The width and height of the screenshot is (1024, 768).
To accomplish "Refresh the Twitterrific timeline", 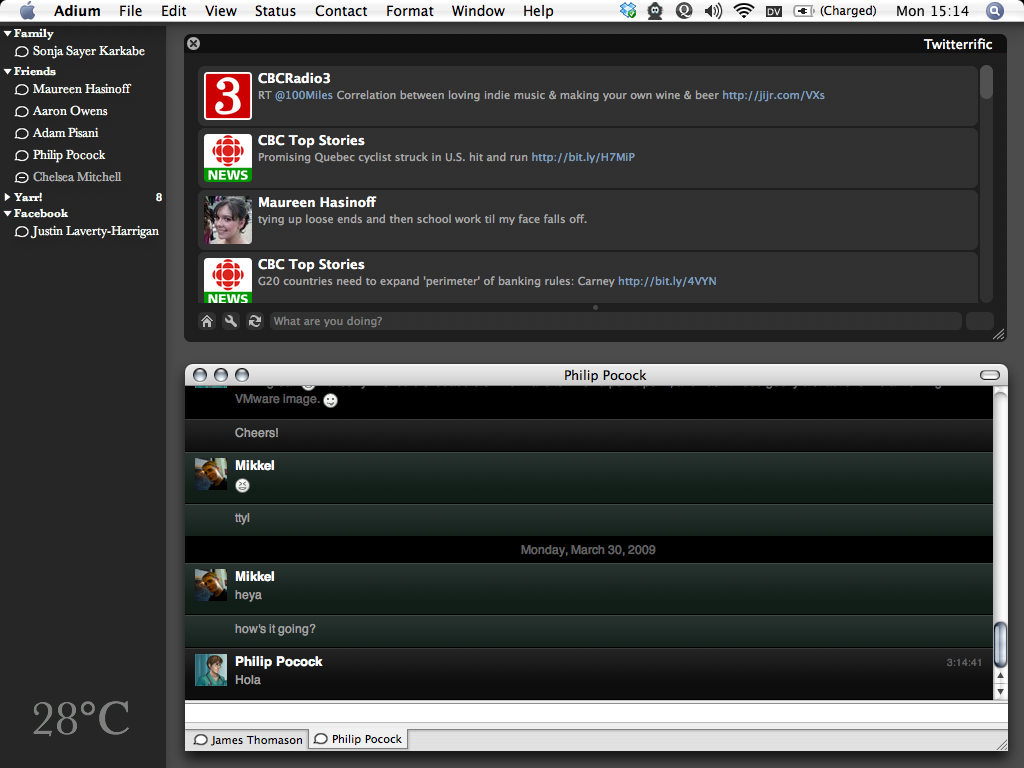I will pos(255,321).
